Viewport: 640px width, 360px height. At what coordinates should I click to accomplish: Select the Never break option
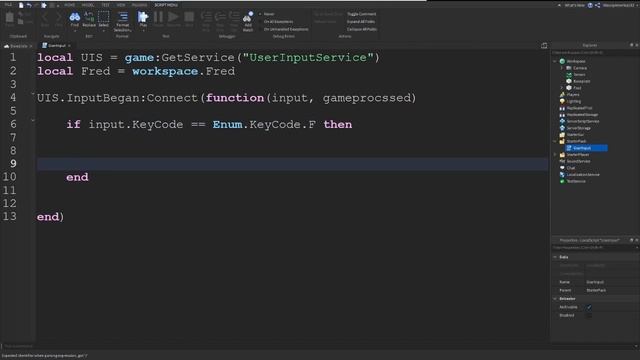pyautogui.click(x=267, y=14)
